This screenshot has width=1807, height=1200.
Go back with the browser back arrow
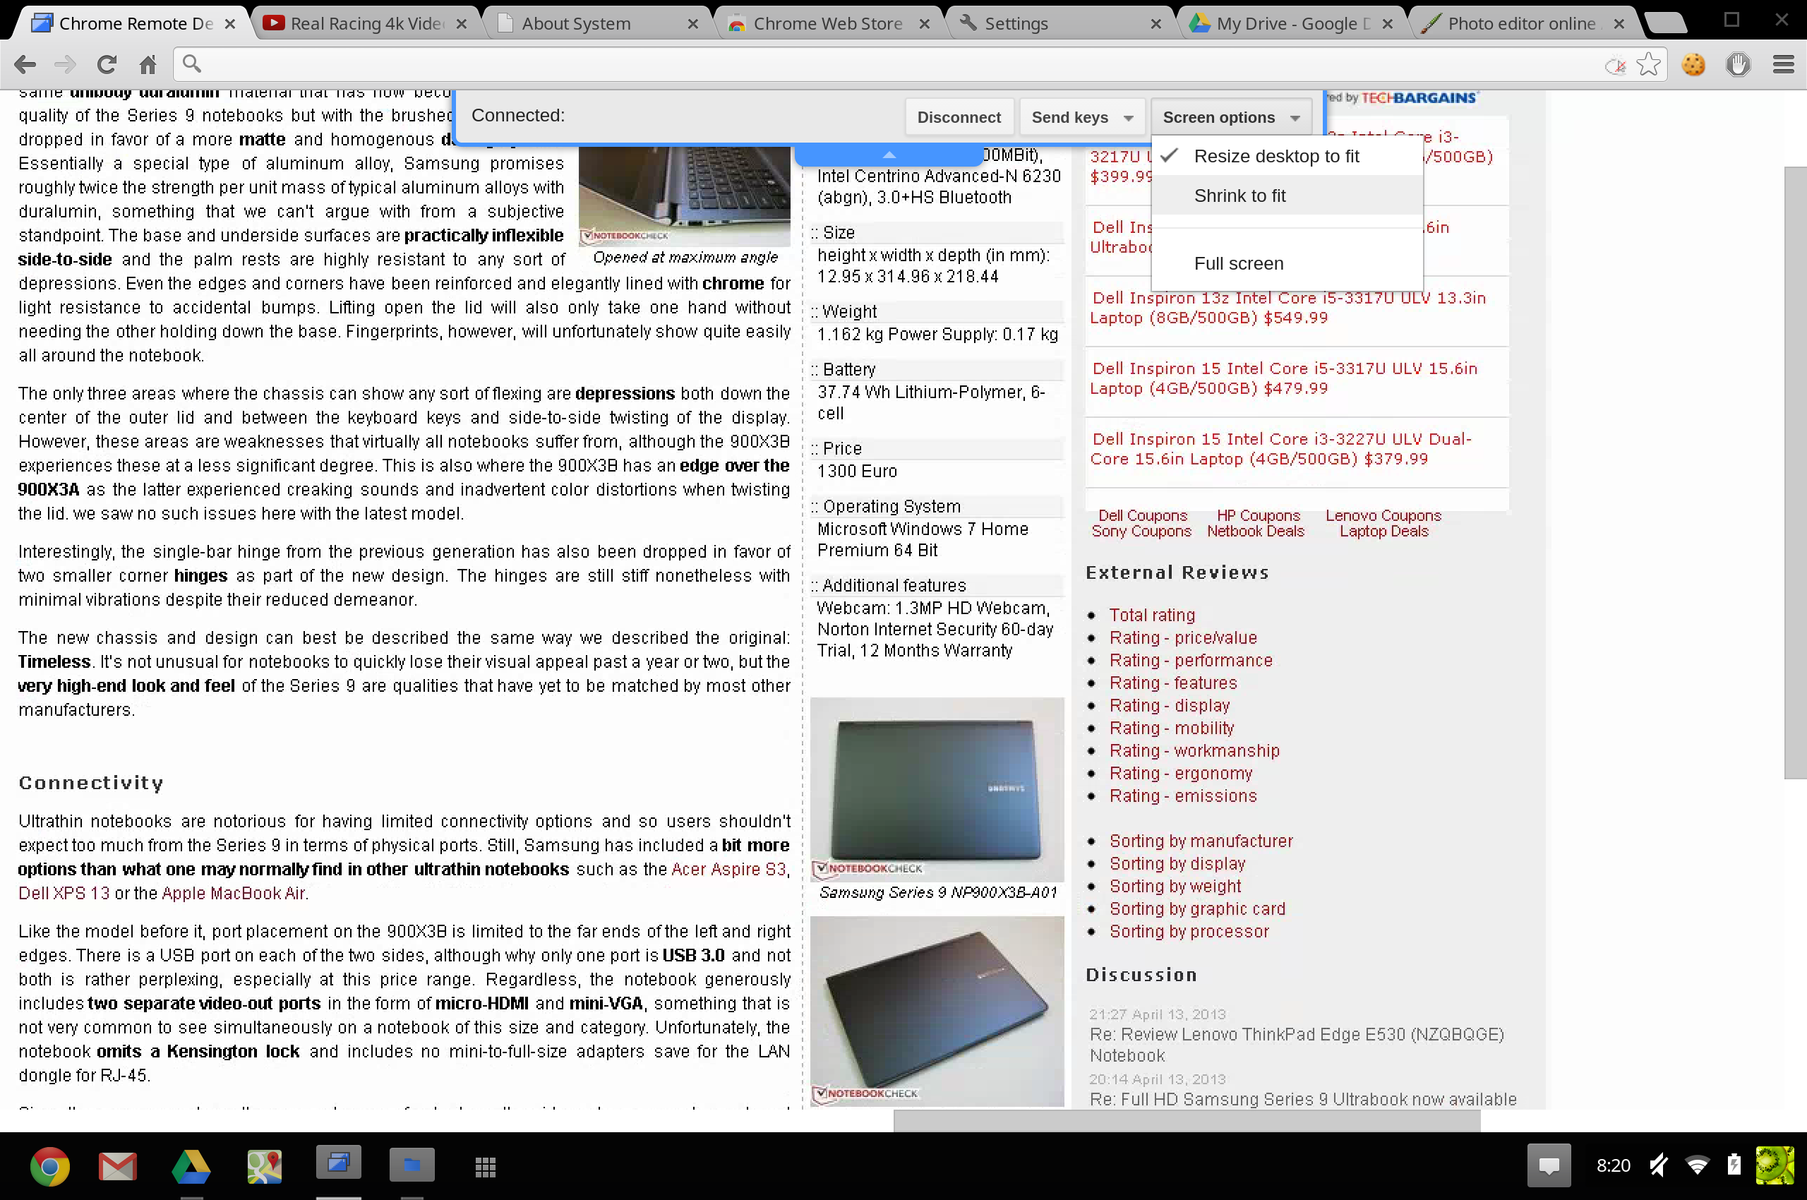[25, 65]
